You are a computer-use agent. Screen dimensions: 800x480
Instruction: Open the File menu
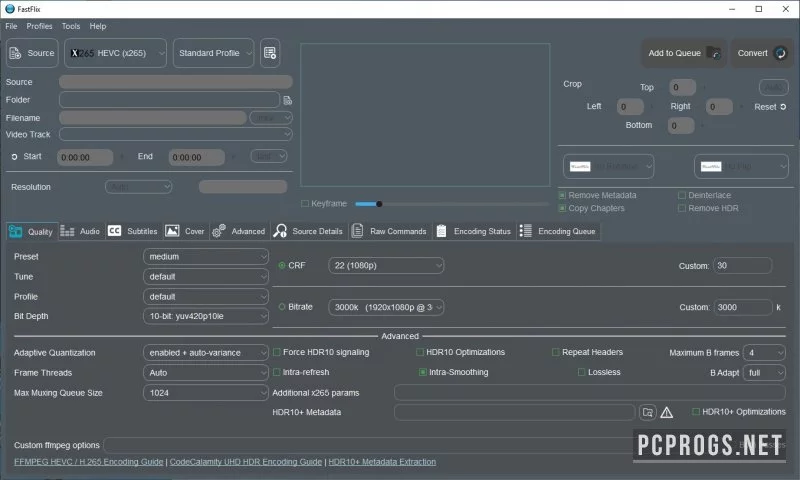pyautogui.click(x=11, y=26)
